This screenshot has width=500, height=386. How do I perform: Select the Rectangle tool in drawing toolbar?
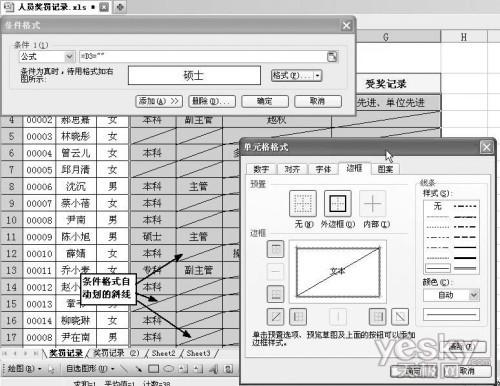153,369
